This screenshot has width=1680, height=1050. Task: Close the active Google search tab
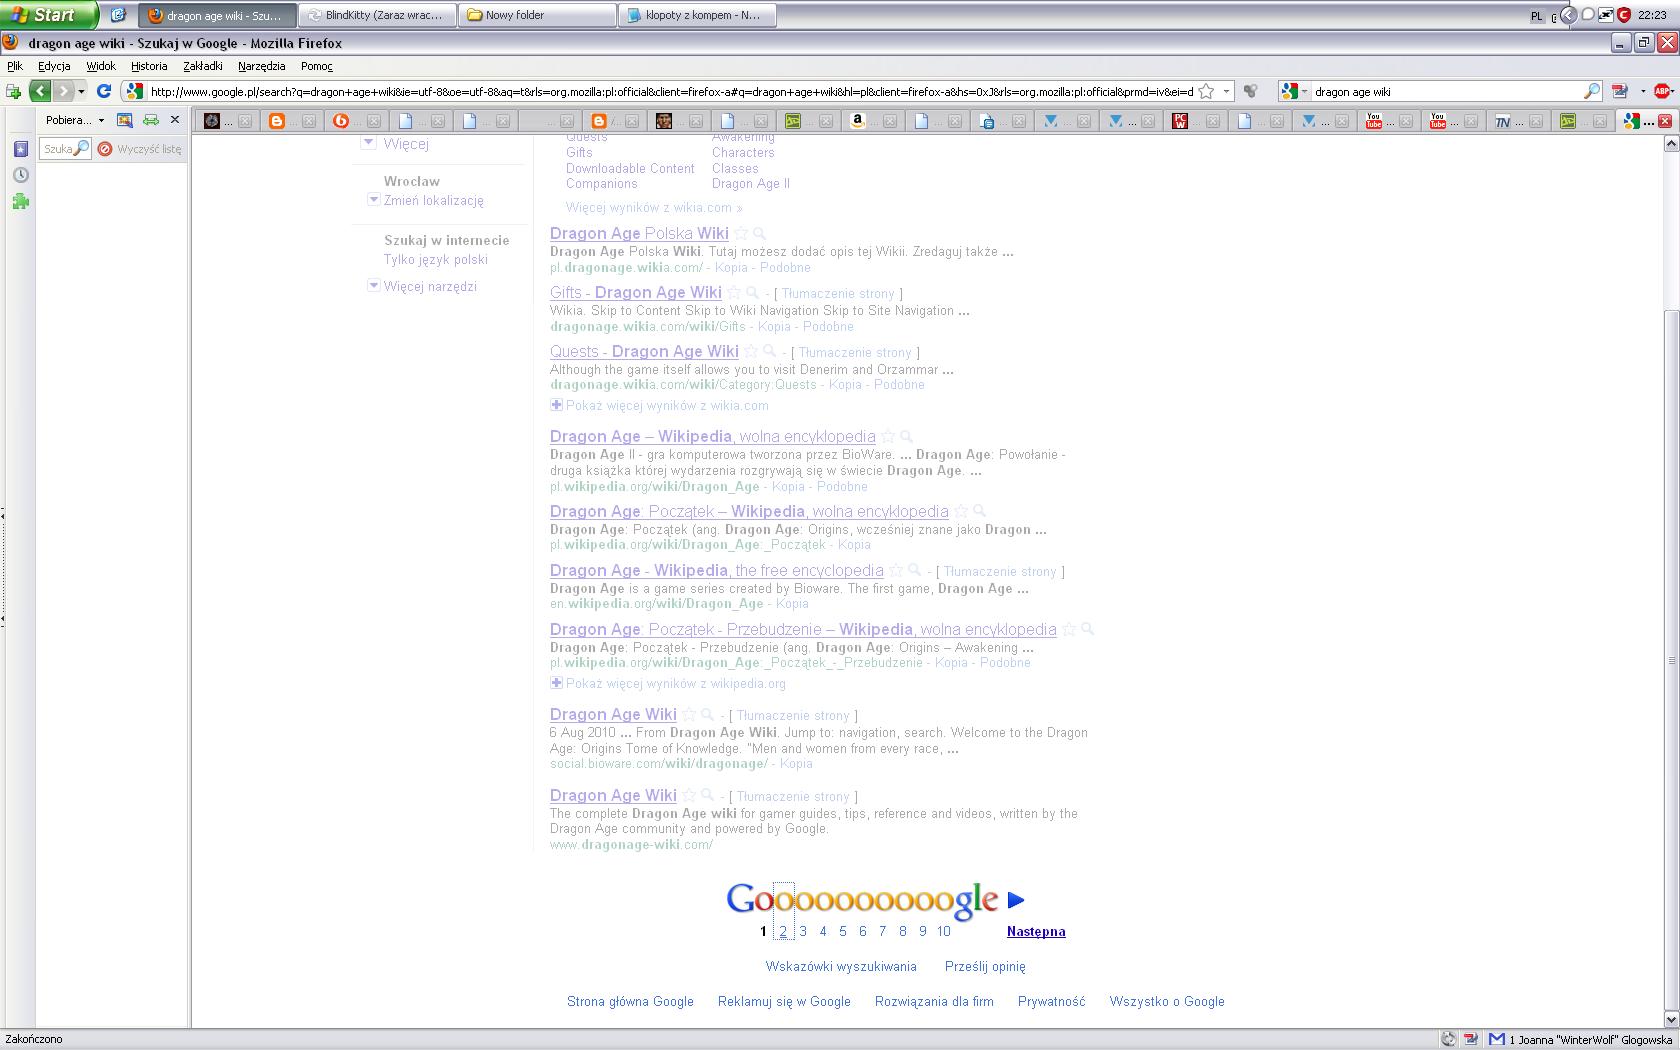tap(1665, 121)
